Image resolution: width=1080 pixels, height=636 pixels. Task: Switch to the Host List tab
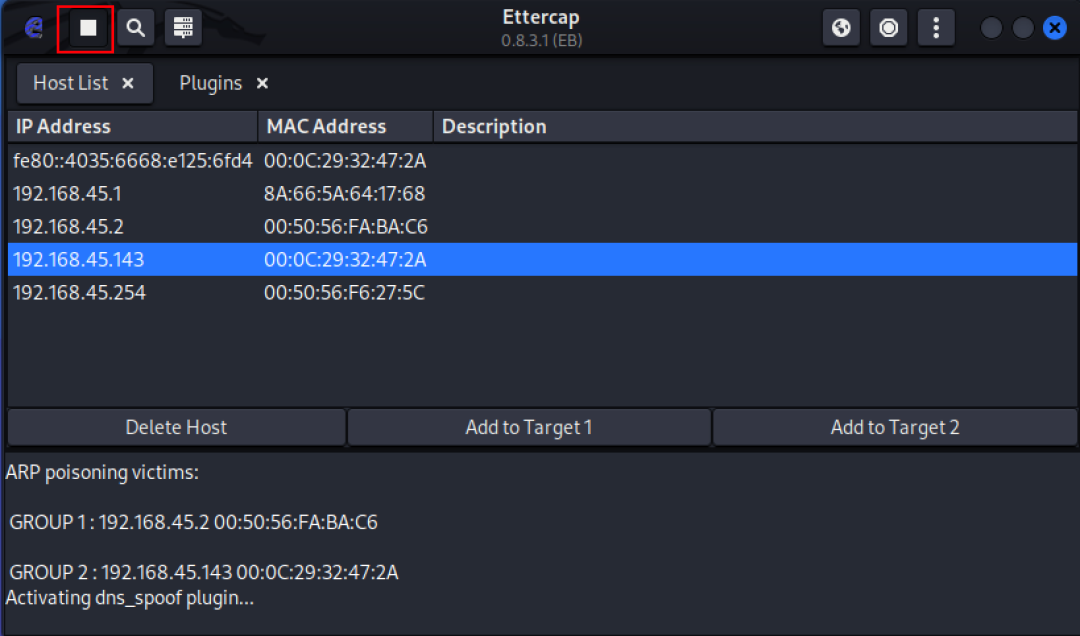coord(70,83)
